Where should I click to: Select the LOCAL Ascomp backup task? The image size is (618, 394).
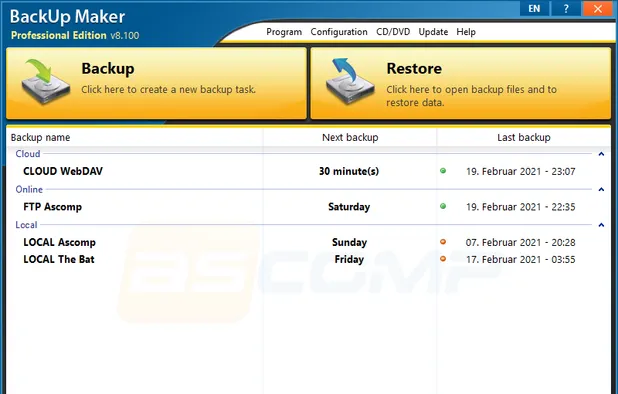coord(60,242)
